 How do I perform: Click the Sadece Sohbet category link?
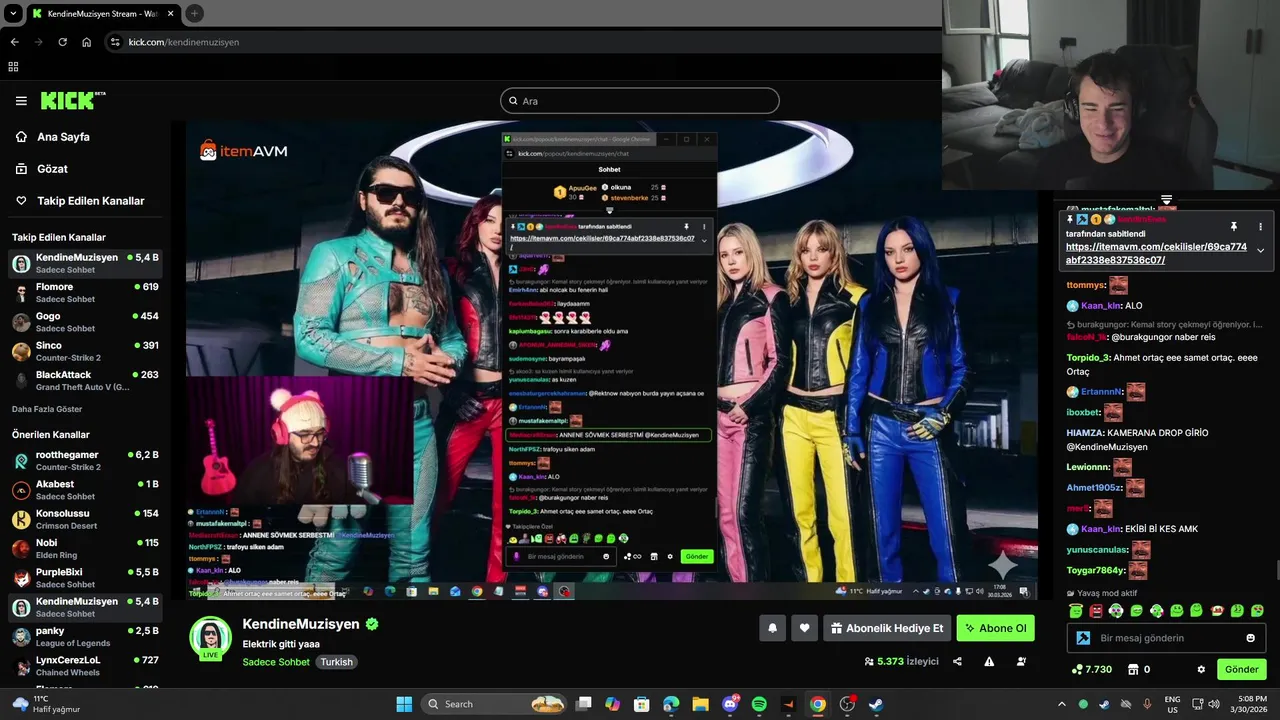[276, 662]
